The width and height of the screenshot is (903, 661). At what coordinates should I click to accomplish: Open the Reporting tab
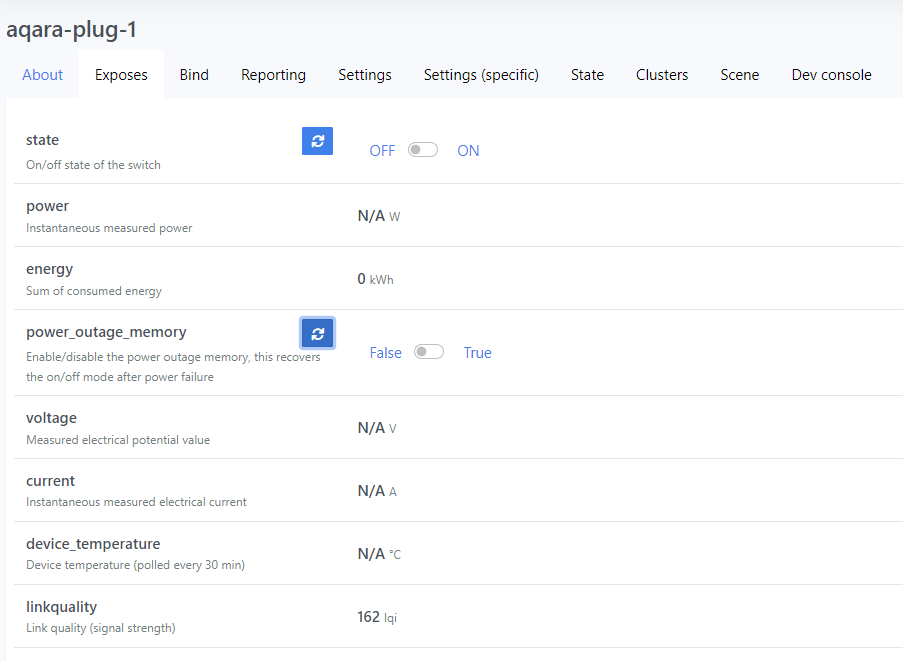pos(273,75)
